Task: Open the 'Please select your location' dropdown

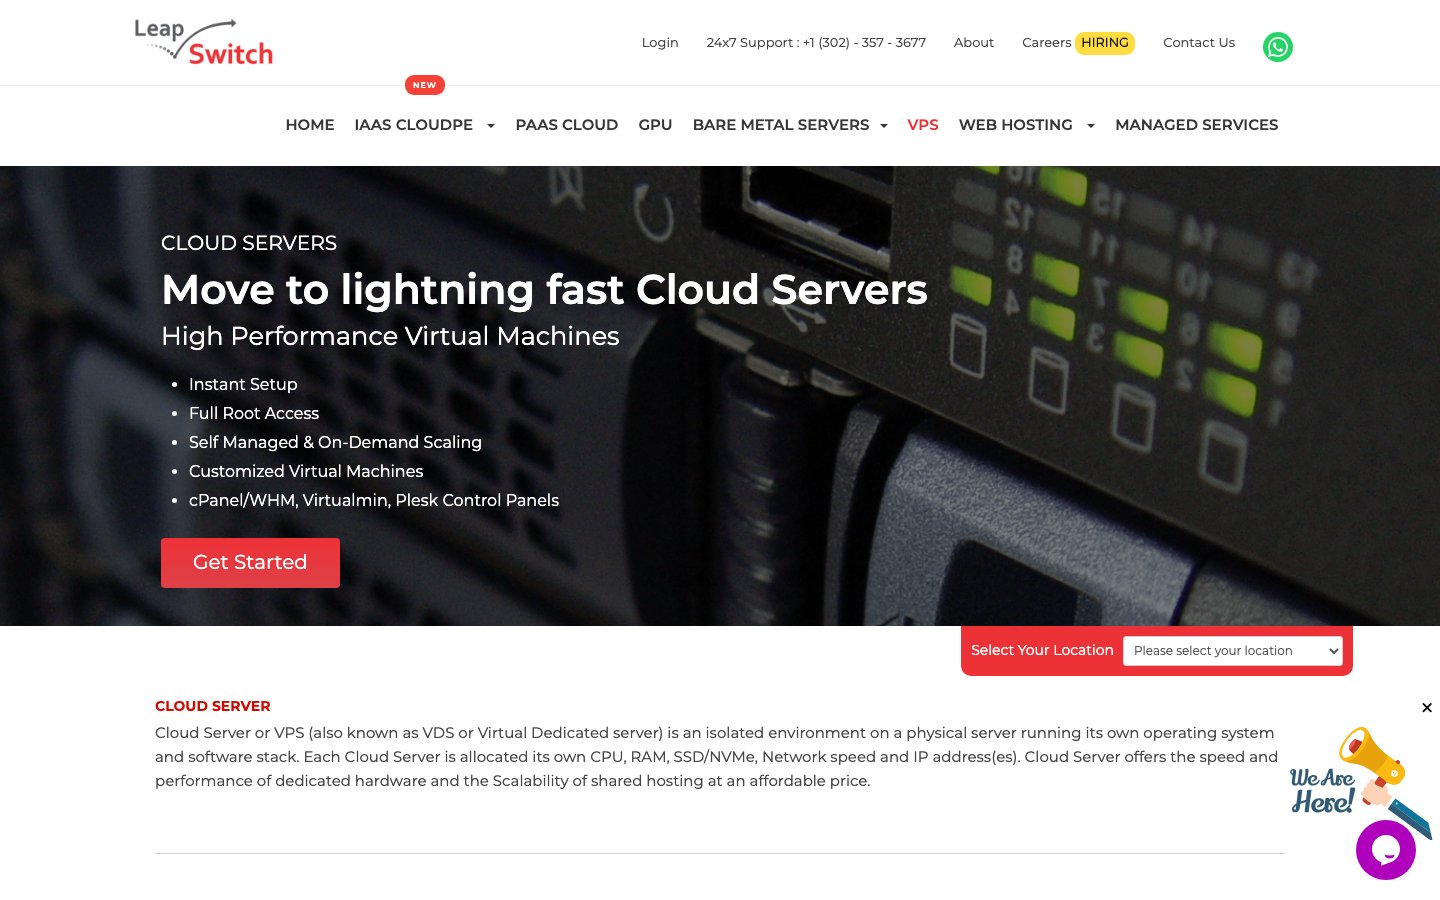Action: click(1232, 651)
